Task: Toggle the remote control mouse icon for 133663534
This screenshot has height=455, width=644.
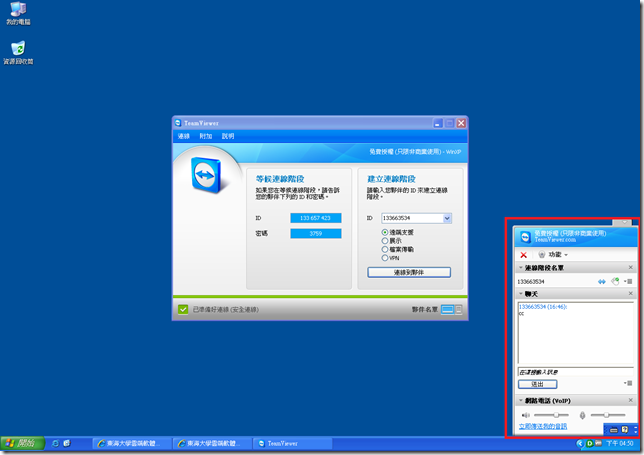Action: coord(615,282)
